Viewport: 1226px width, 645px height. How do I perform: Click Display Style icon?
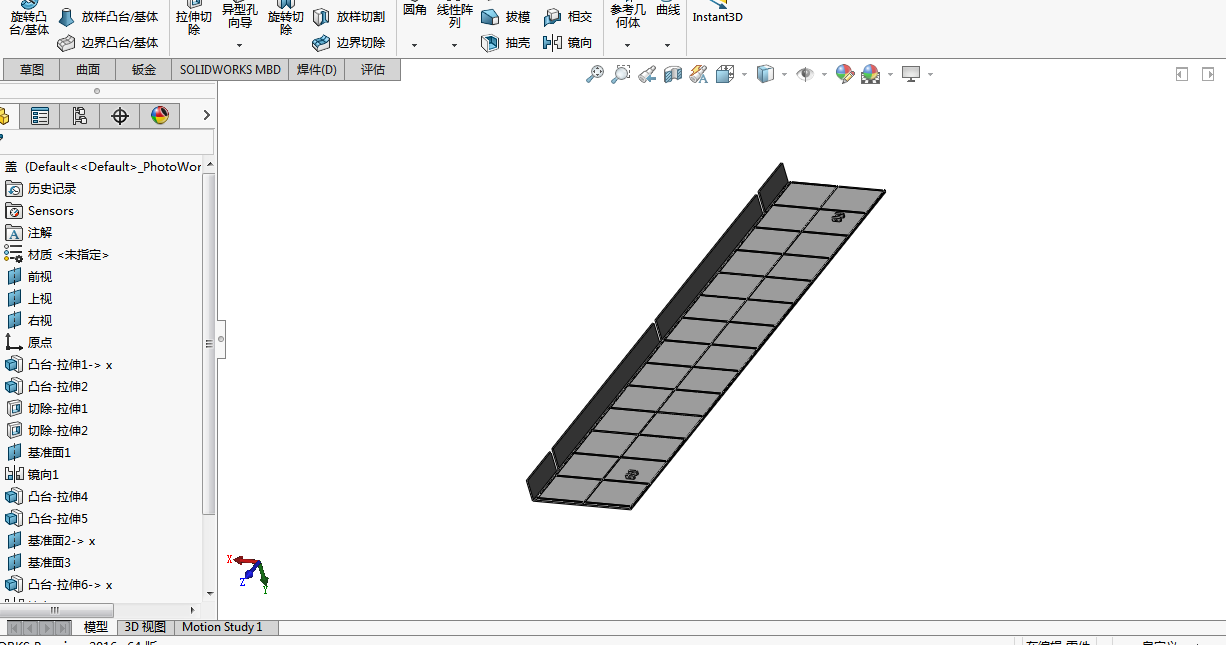(x=765, y=74)
